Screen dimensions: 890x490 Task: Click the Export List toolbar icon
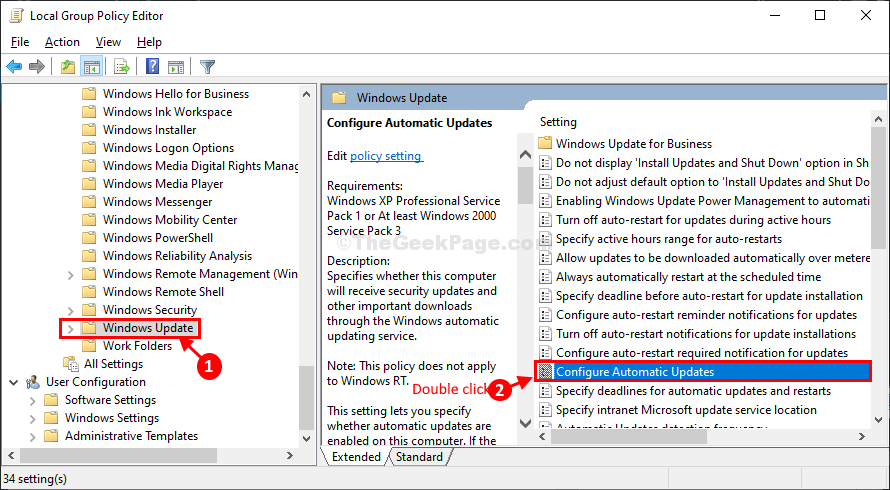121,67
